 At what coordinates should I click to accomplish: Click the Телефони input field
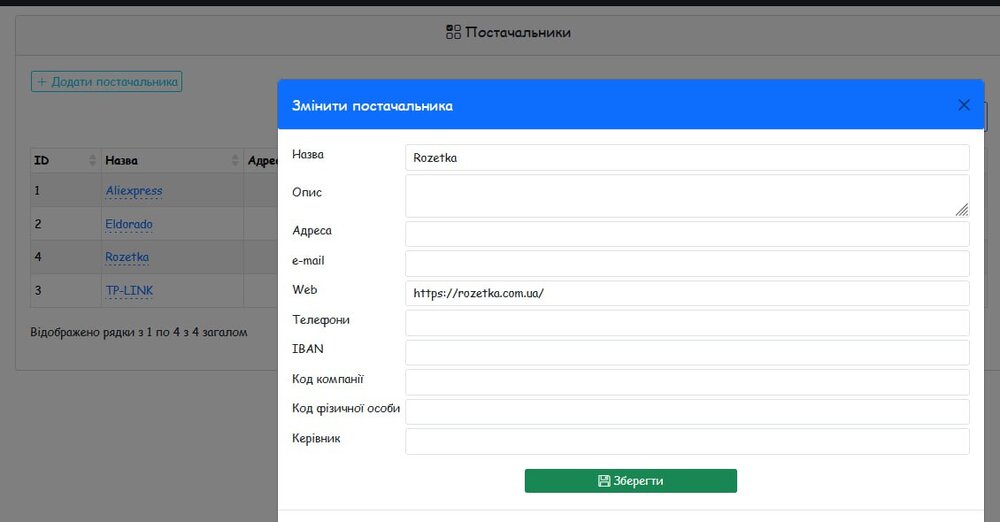click(x=687, y=323)
